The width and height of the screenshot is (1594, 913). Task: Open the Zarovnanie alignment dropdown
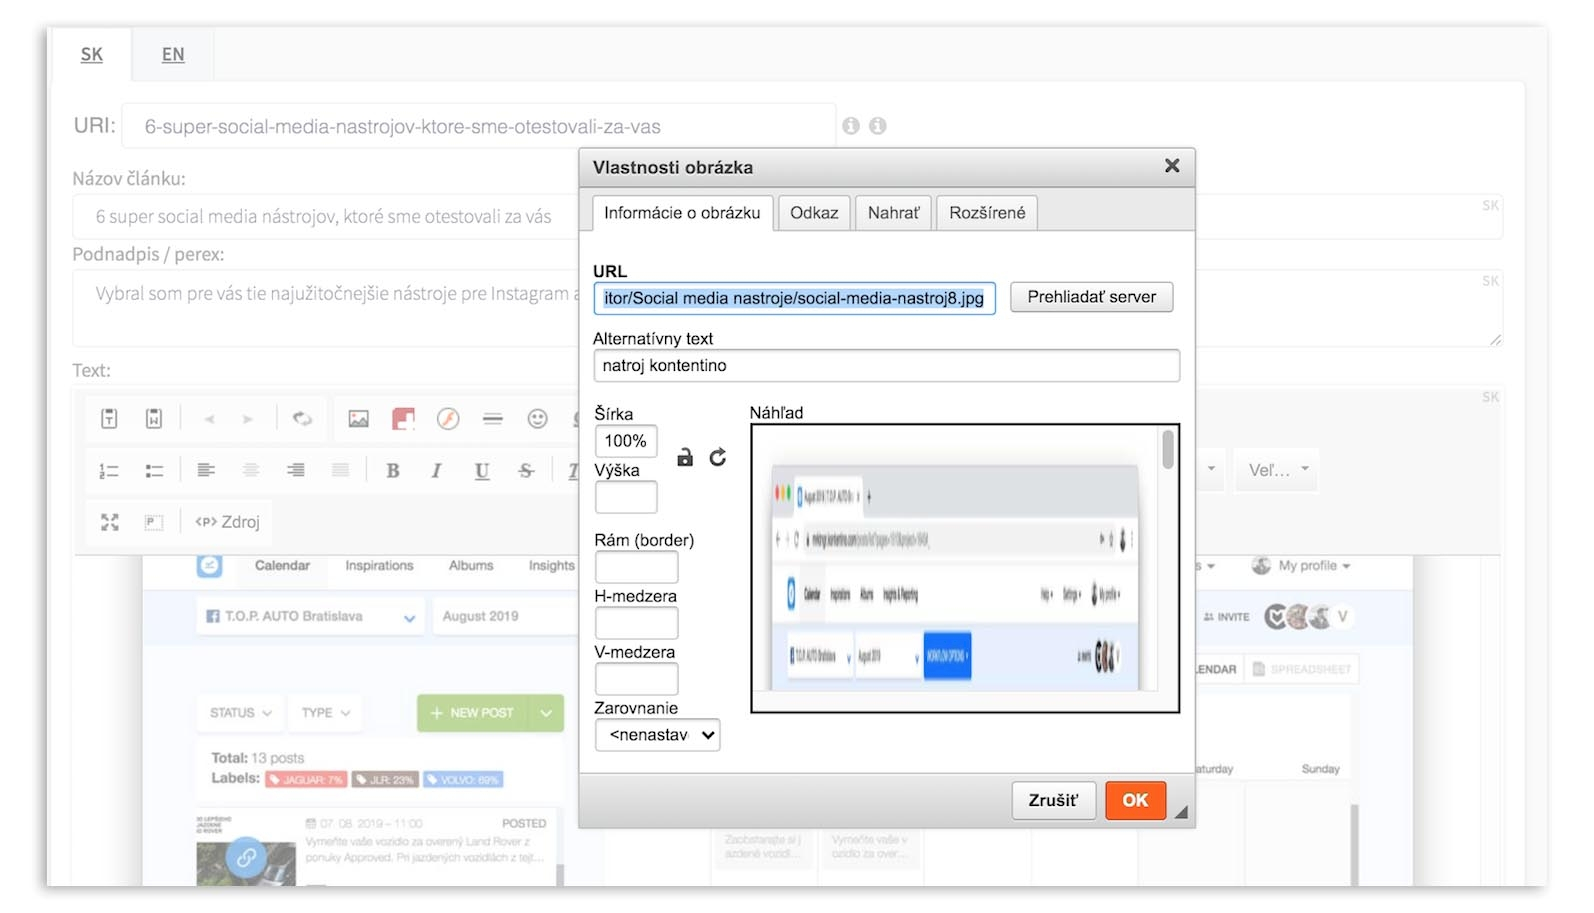(x=657, y=735)
